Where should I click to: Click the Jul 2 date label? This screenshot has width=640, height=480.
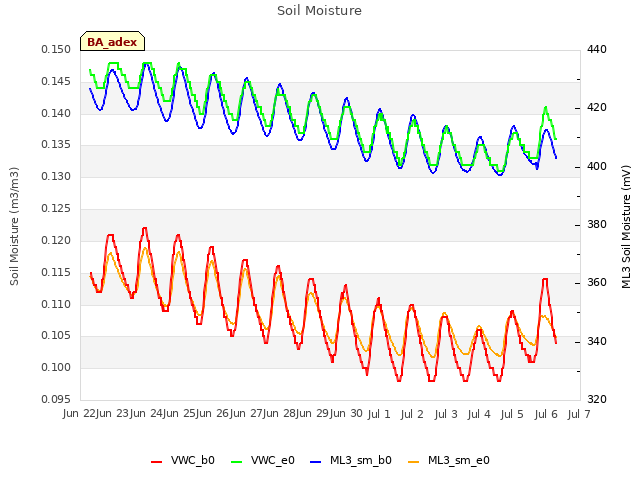coord(412,414)
